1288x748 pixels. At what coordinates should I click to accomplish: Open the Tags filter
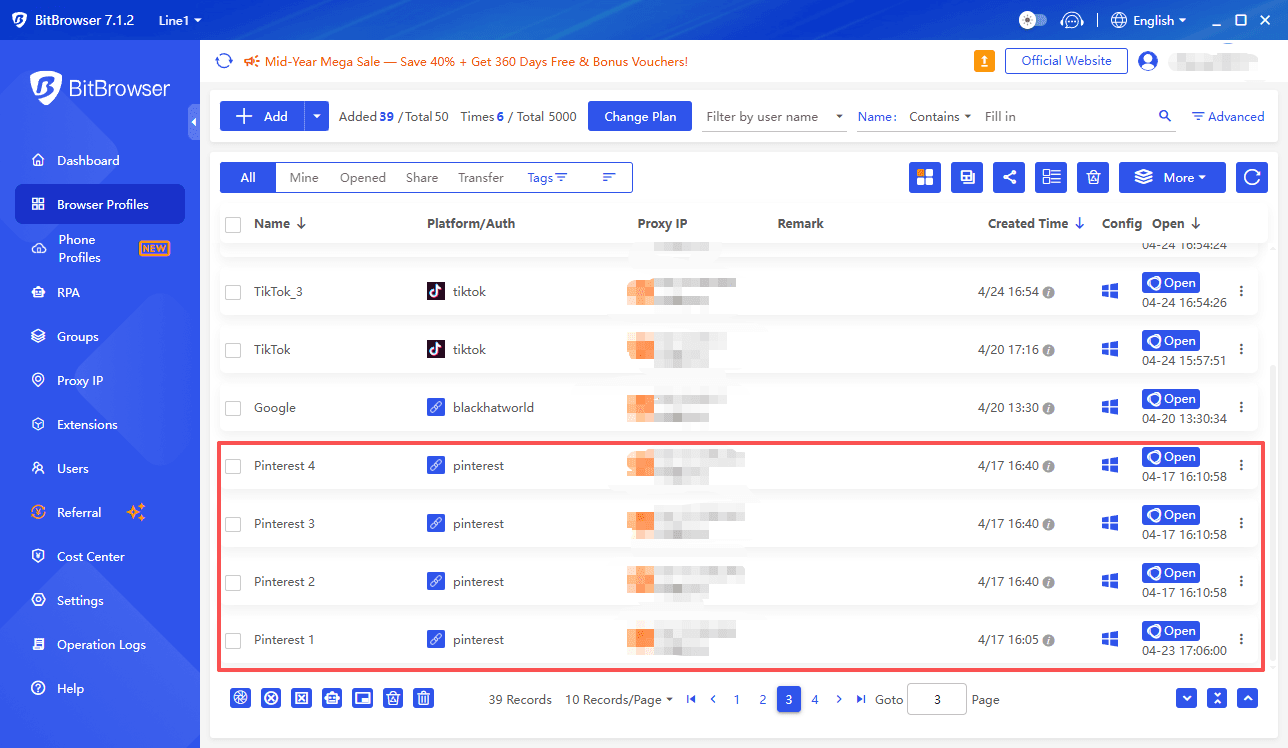[x=547, y=177]
